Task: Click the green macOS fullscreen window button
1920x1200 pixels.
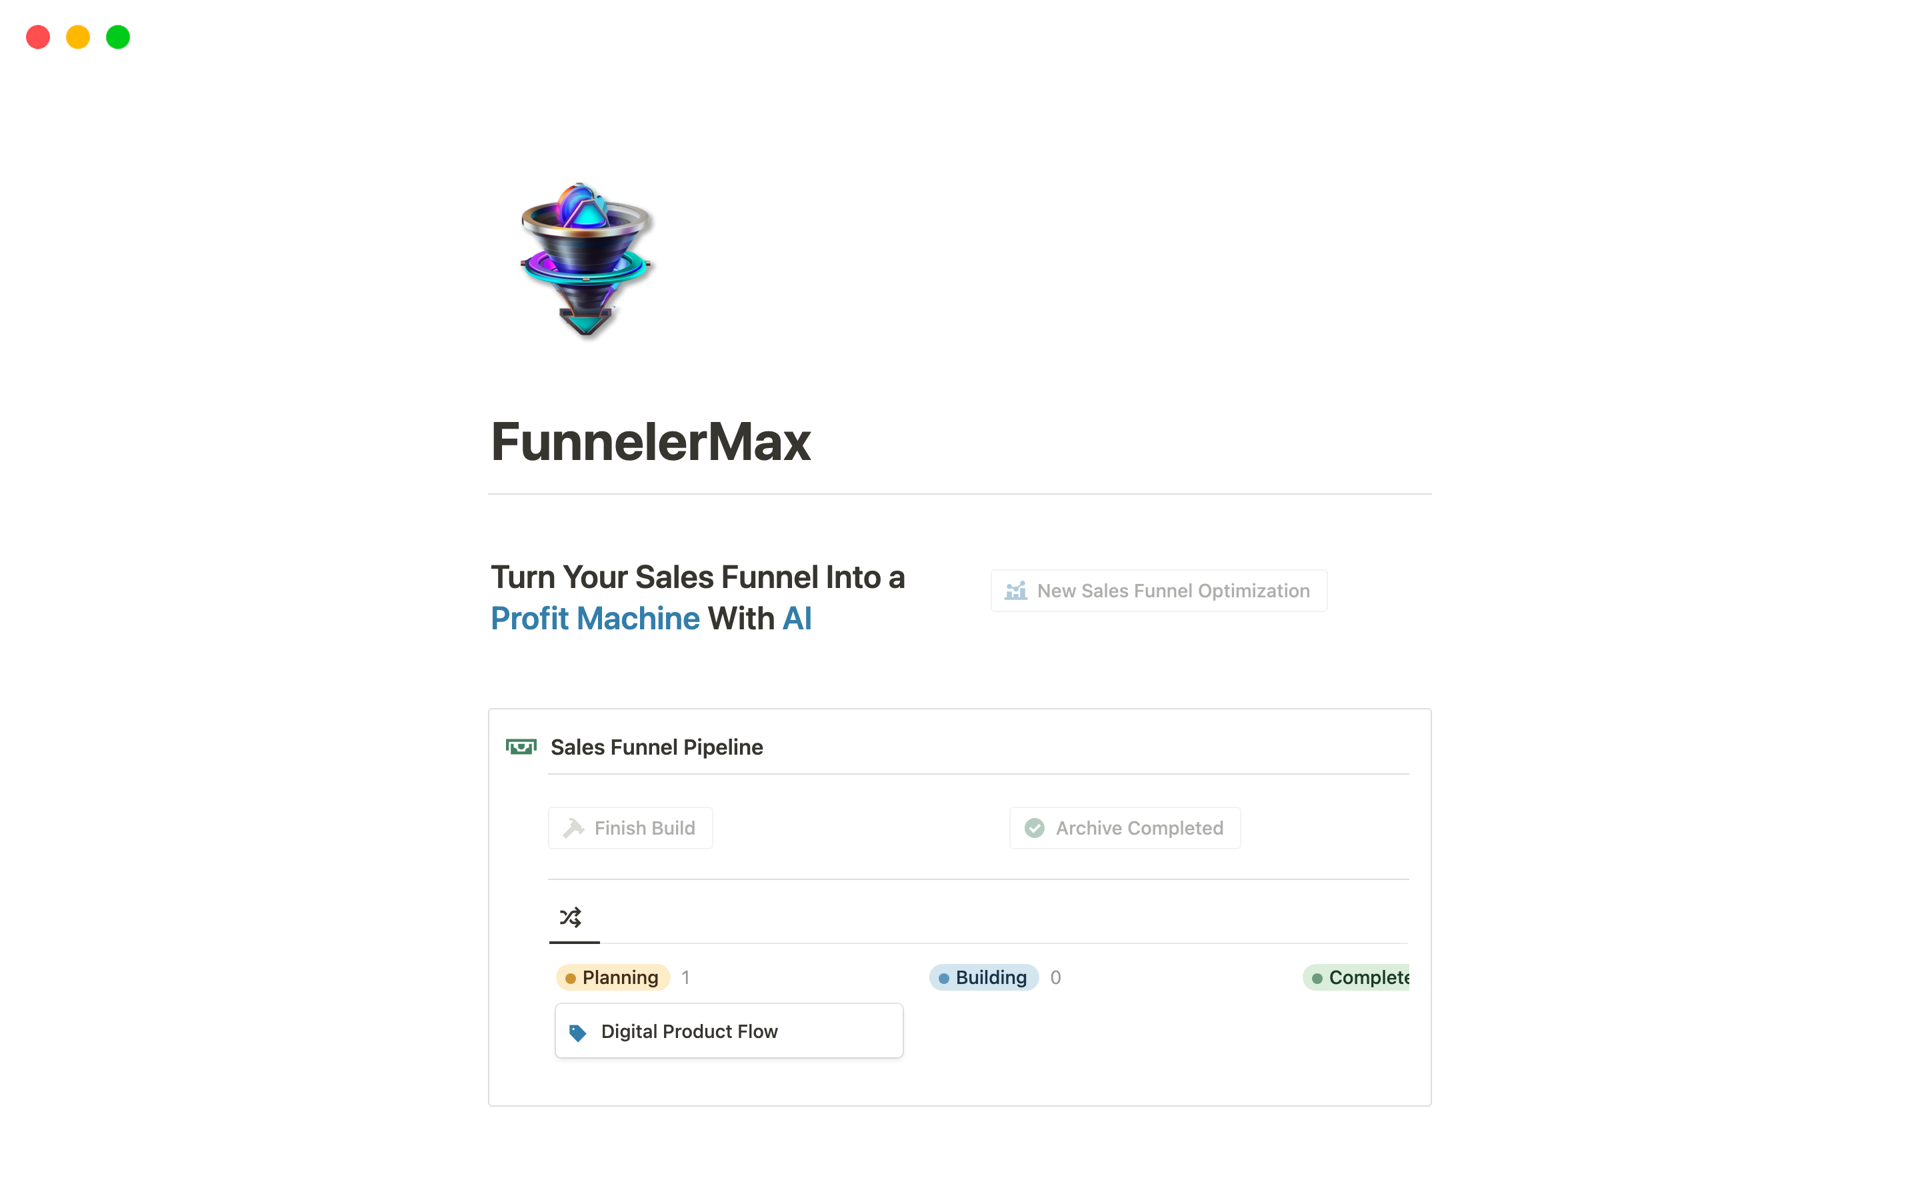Action: point(118,37)
